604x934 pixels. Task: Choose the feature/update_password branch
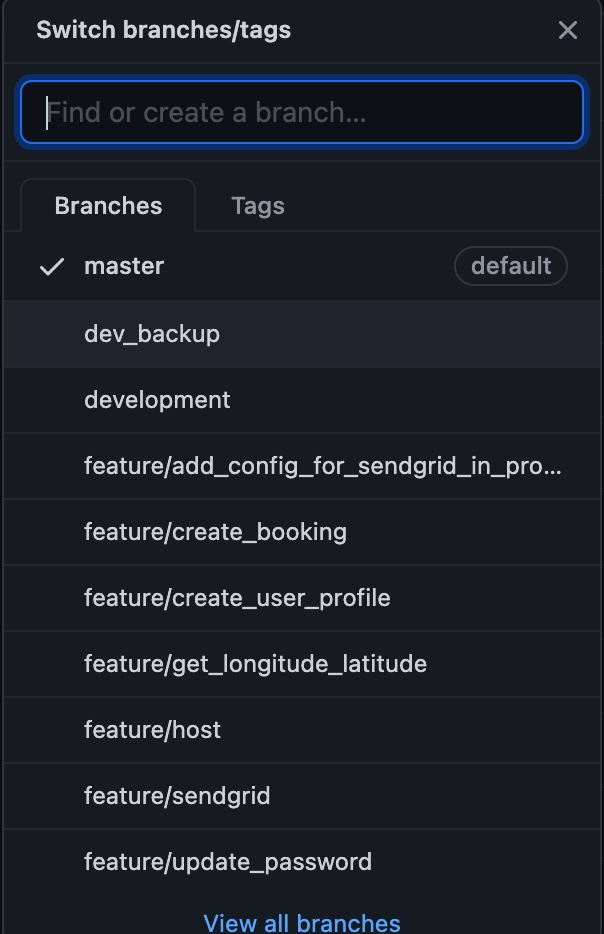click(x=302, y=863)
